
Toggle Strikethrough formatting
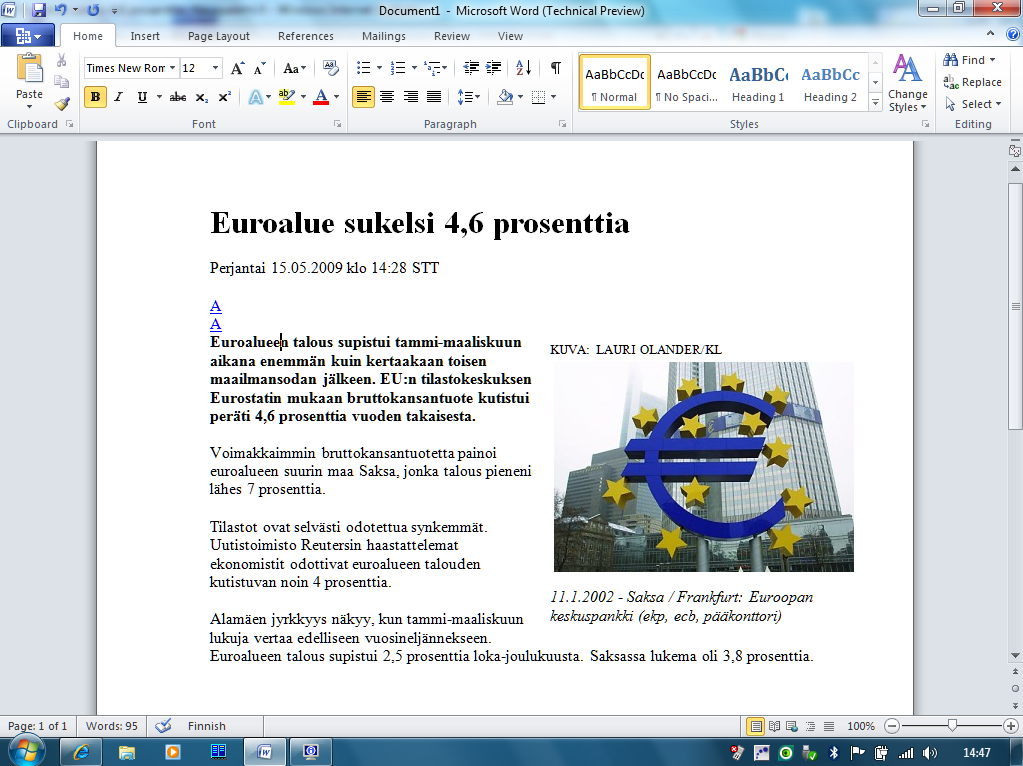tap(177, 97)
